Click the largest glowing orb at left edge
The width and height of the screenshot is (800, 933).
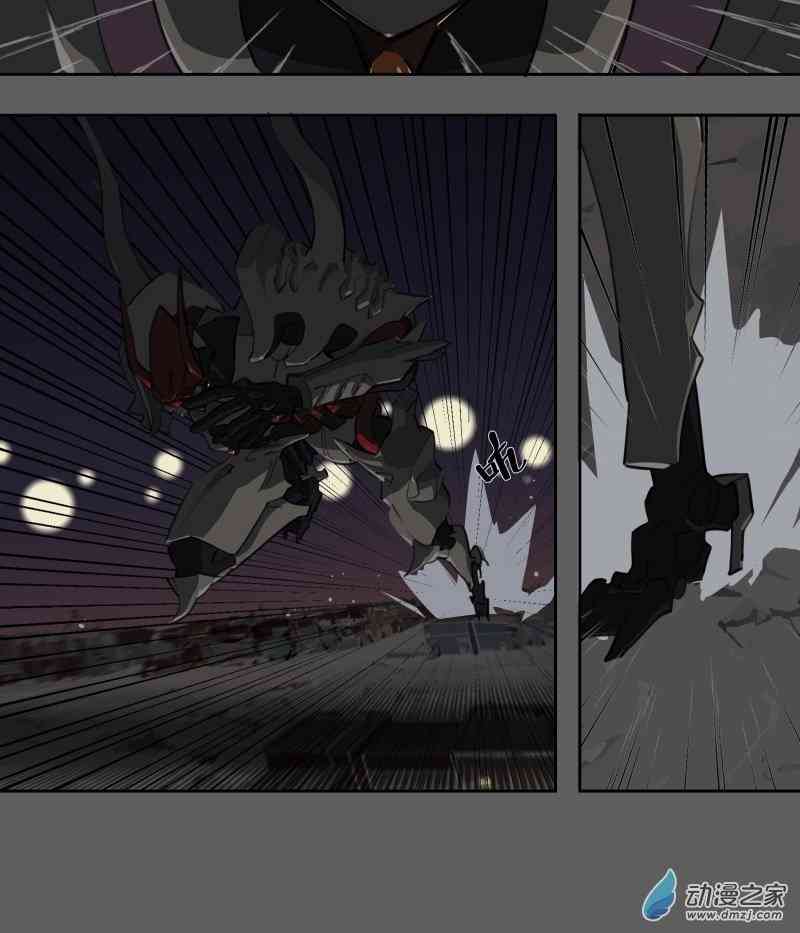point(47,504)
